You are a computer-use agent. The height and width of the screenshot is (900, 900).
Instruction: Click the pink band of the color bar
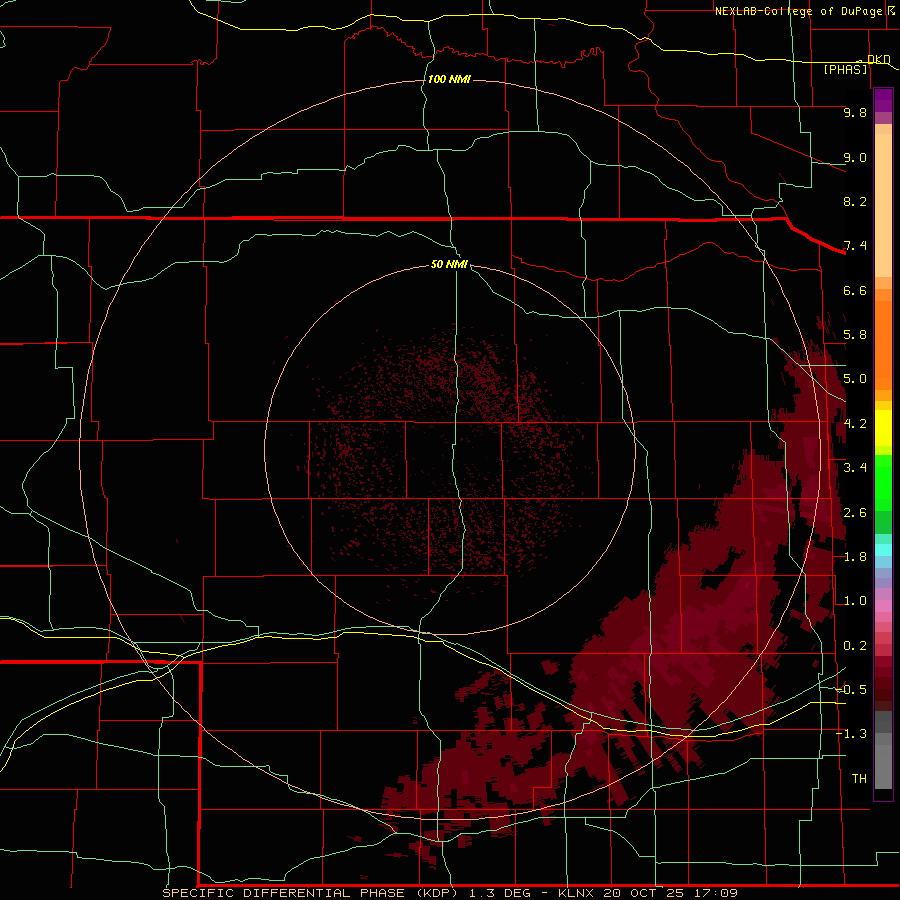point(883,606)
